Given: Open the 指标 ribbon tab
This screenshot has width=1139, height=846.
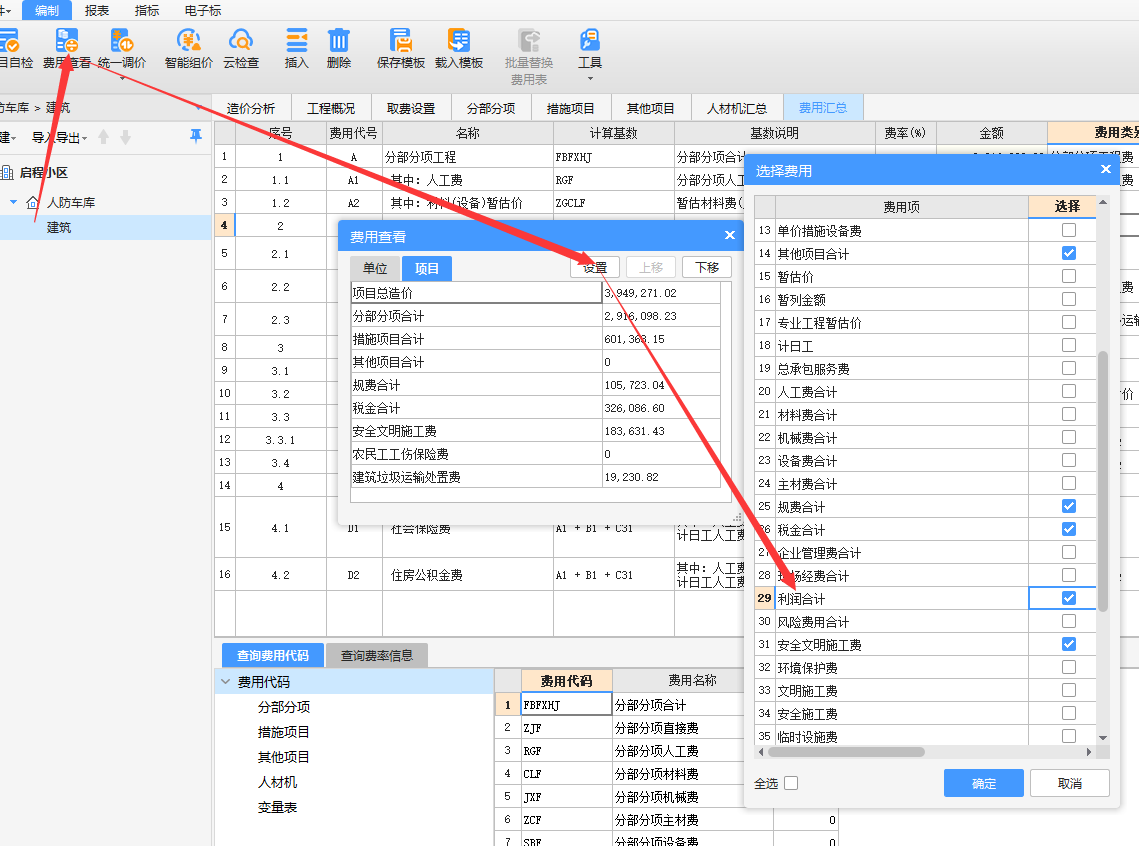Looking at the screenshot, I should (147, 10).
